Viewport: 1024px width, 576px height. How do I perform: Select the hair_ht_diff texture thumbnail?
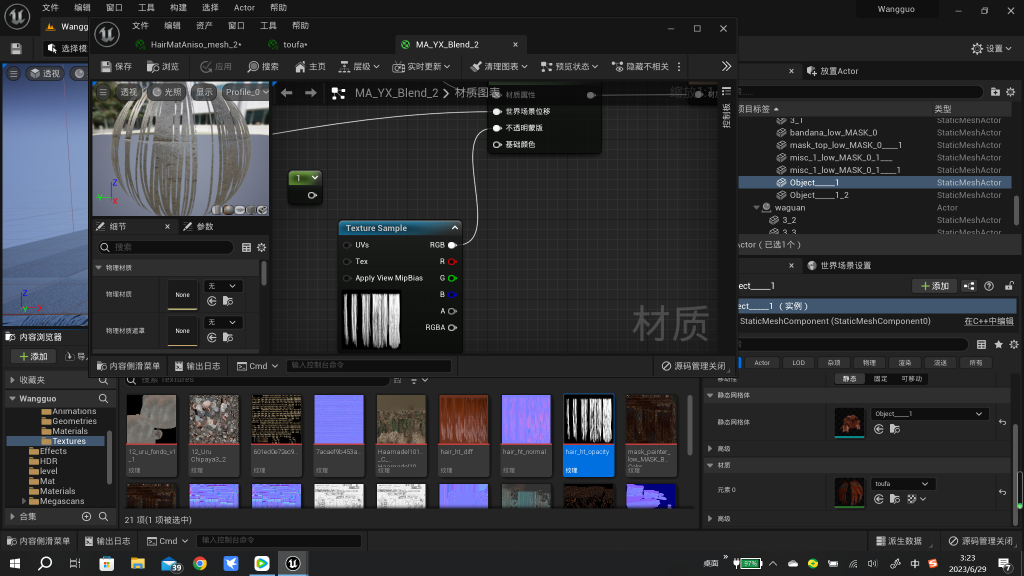465,420
